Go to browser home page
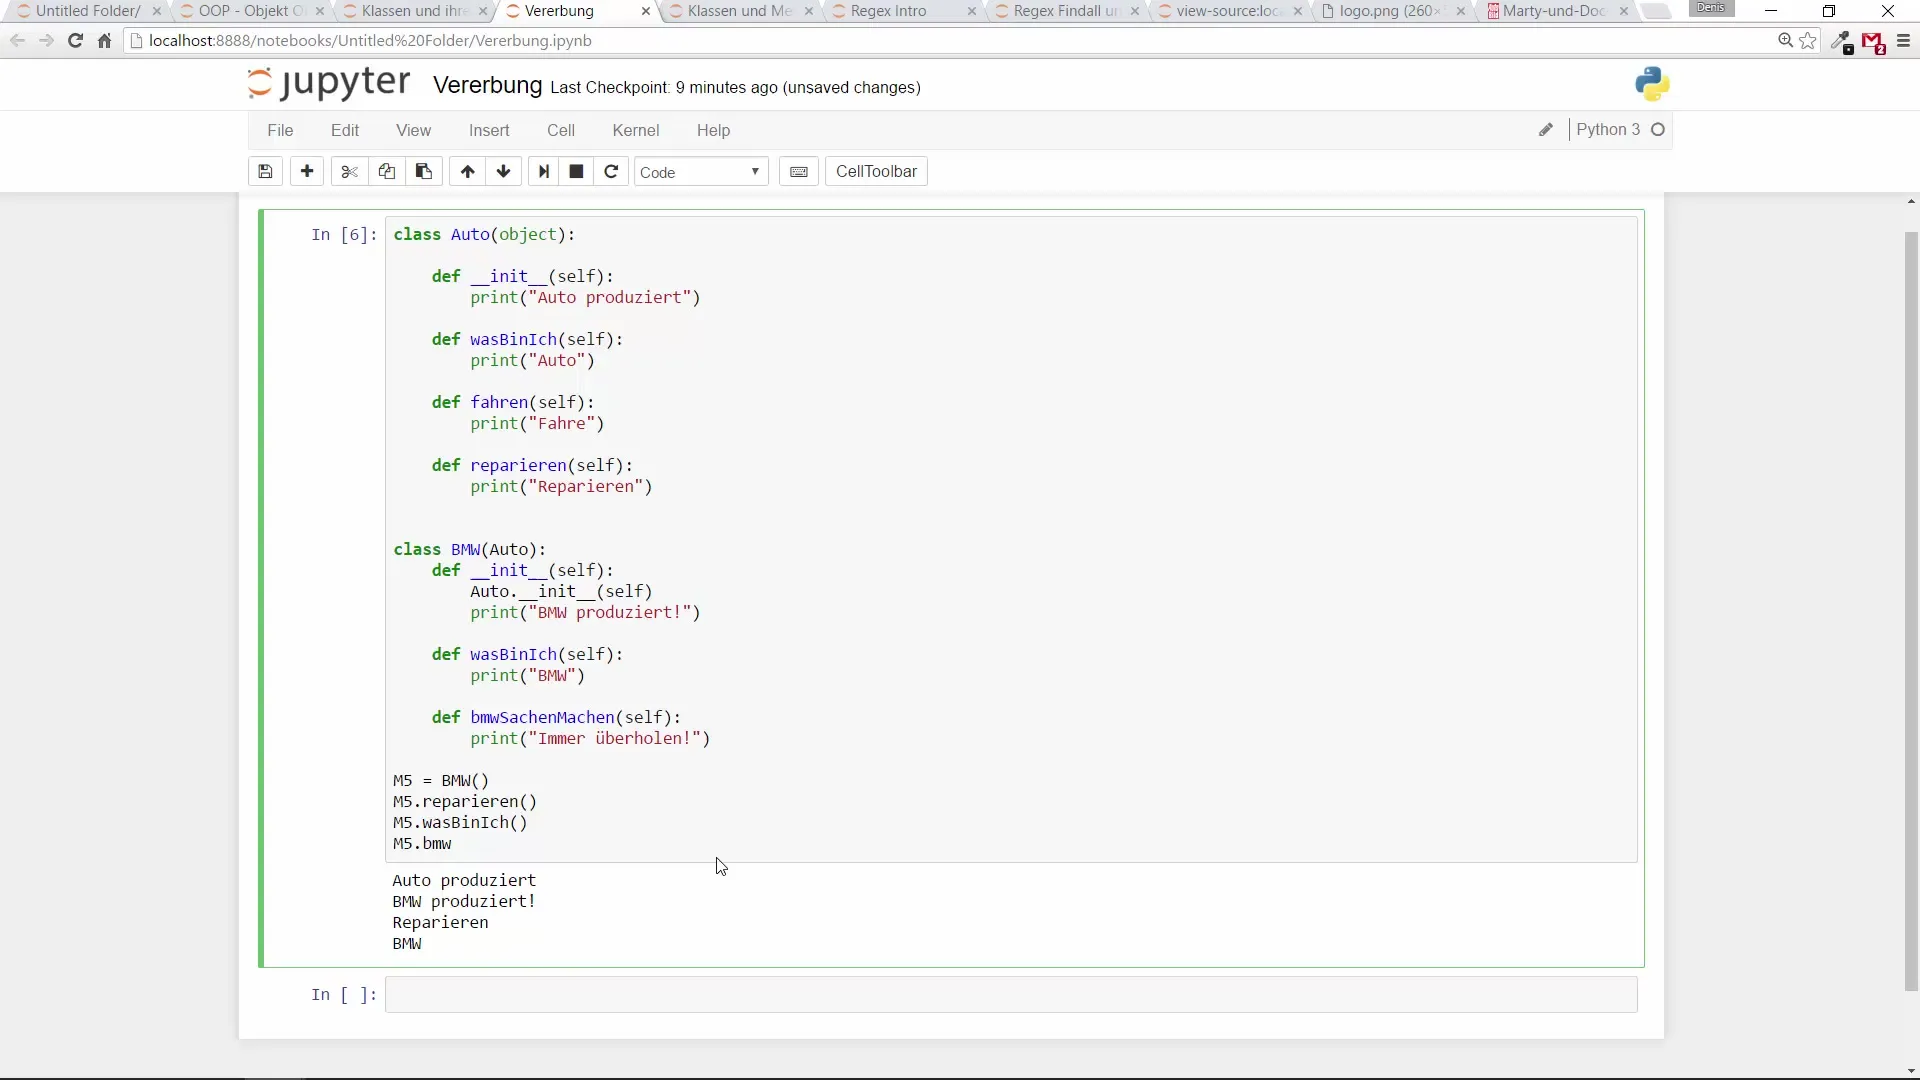1920x1080 pixels. [x=104, y=41]
